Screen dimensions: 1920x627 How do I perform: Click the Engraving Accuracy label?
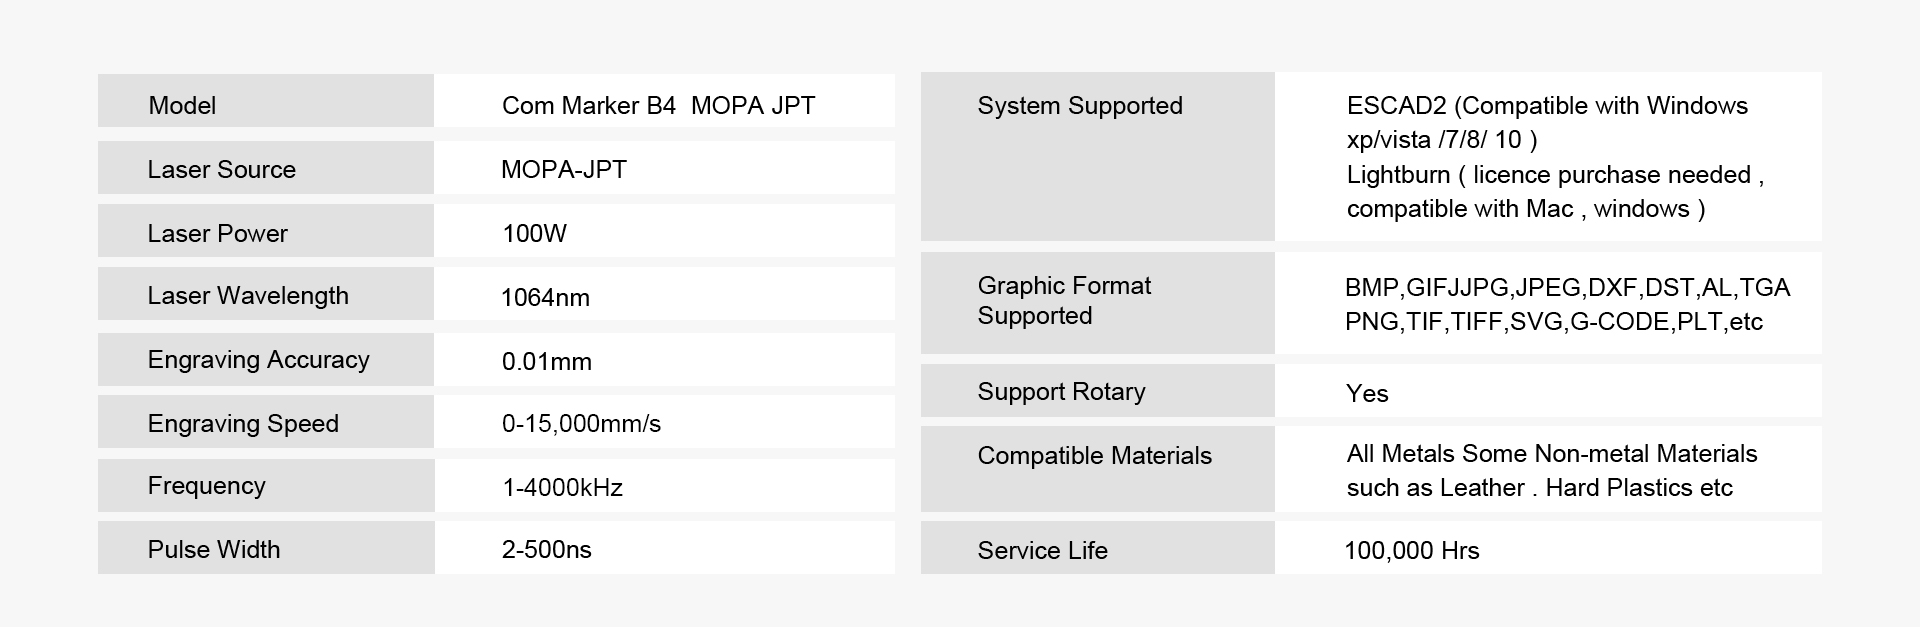coord(258,360)
